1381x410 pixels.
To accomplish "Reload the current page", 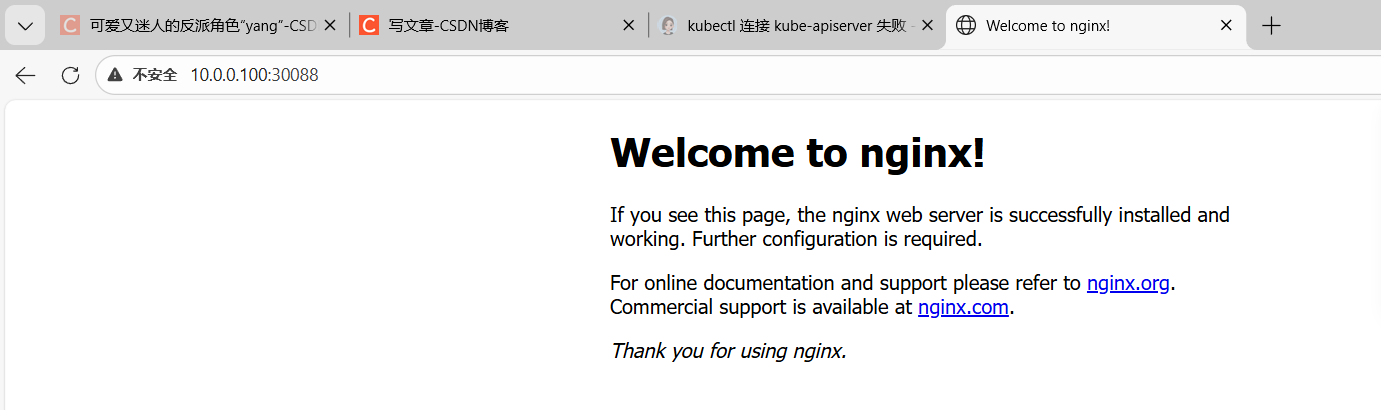I will click(x=70, y=75).
